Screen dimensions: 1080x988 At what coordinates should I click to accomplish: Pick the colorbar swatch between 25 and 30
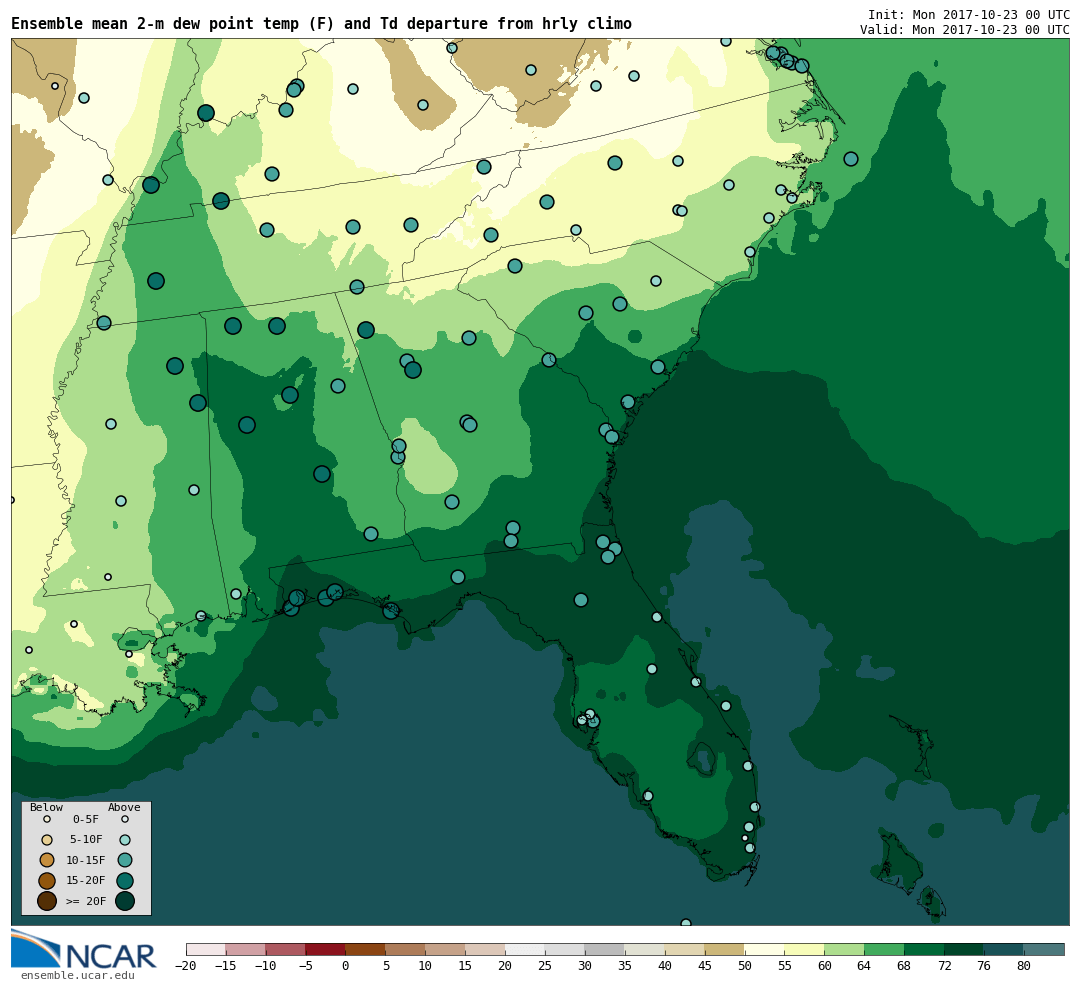pos(565,949)
